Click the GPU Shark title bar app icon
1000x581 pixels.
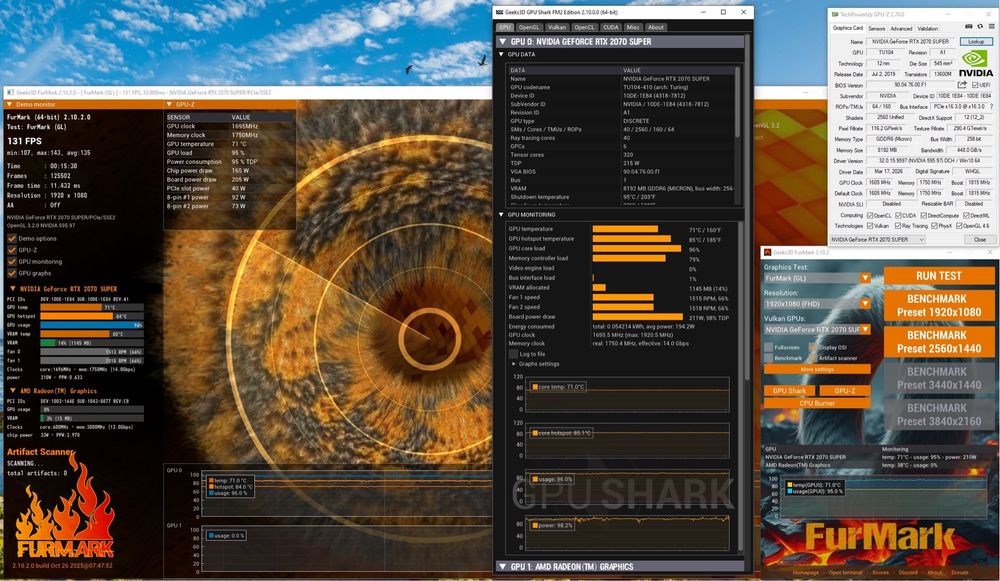tap(500, 12)
